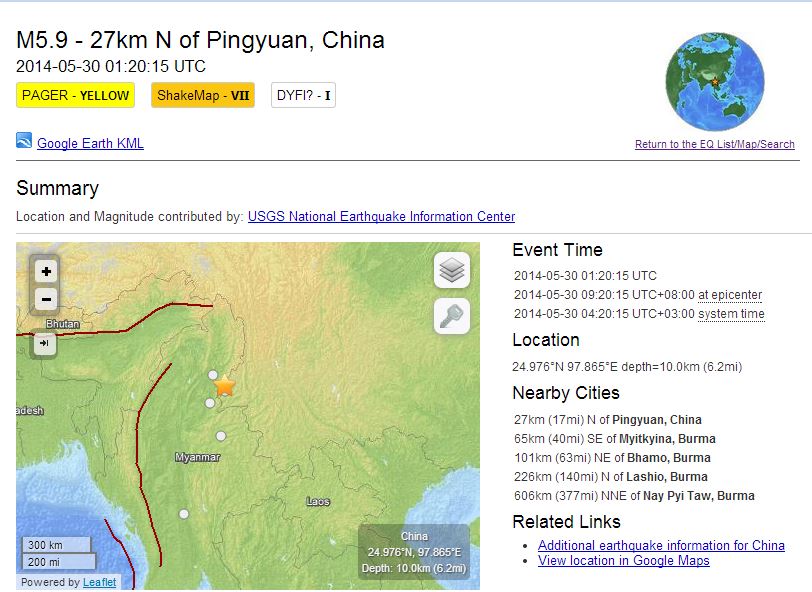Open the map wrench settings tool

tap(452, 316)
